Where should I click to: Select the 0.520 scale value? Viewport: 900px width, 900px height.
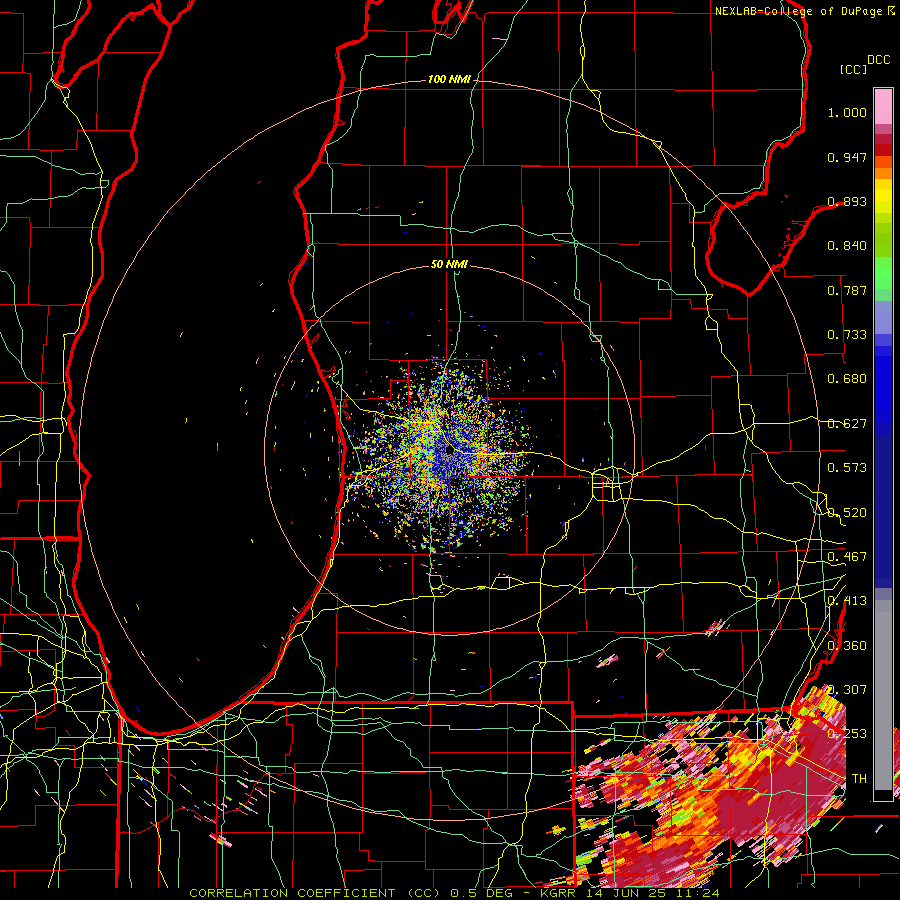[847, 513]
